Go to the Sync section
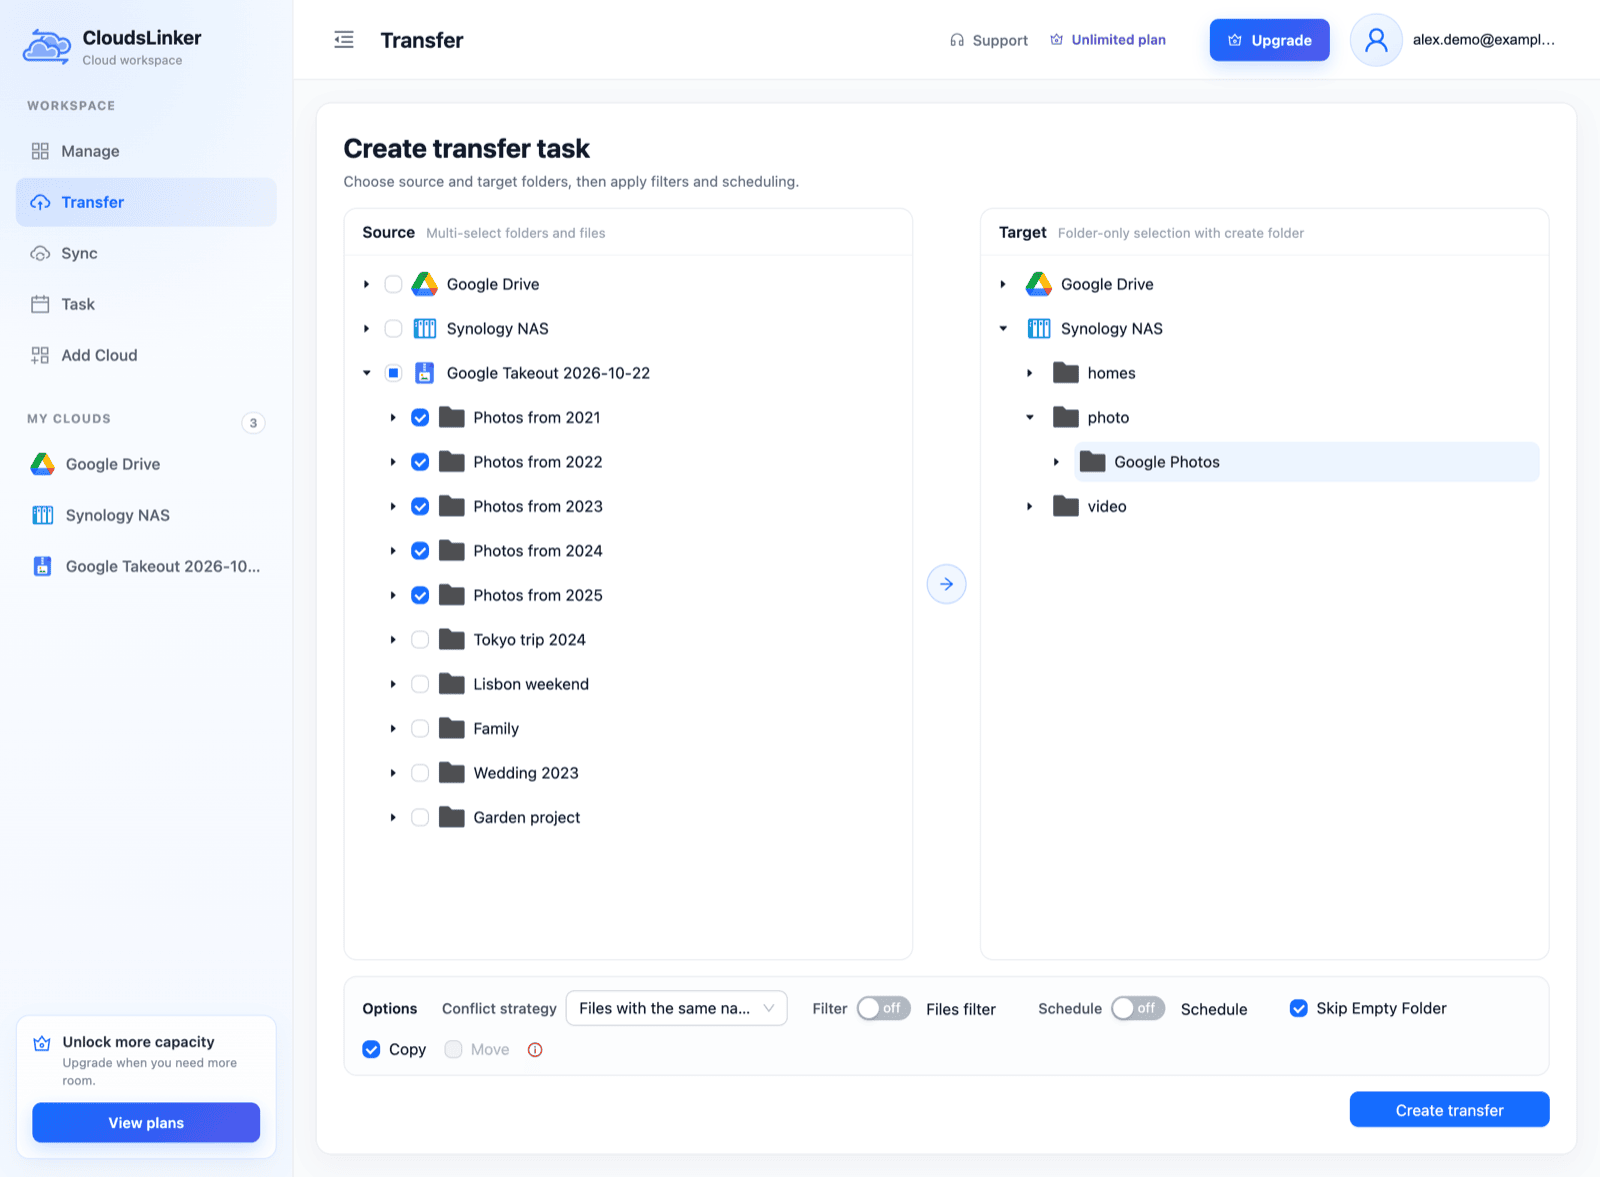 (146, 253)
